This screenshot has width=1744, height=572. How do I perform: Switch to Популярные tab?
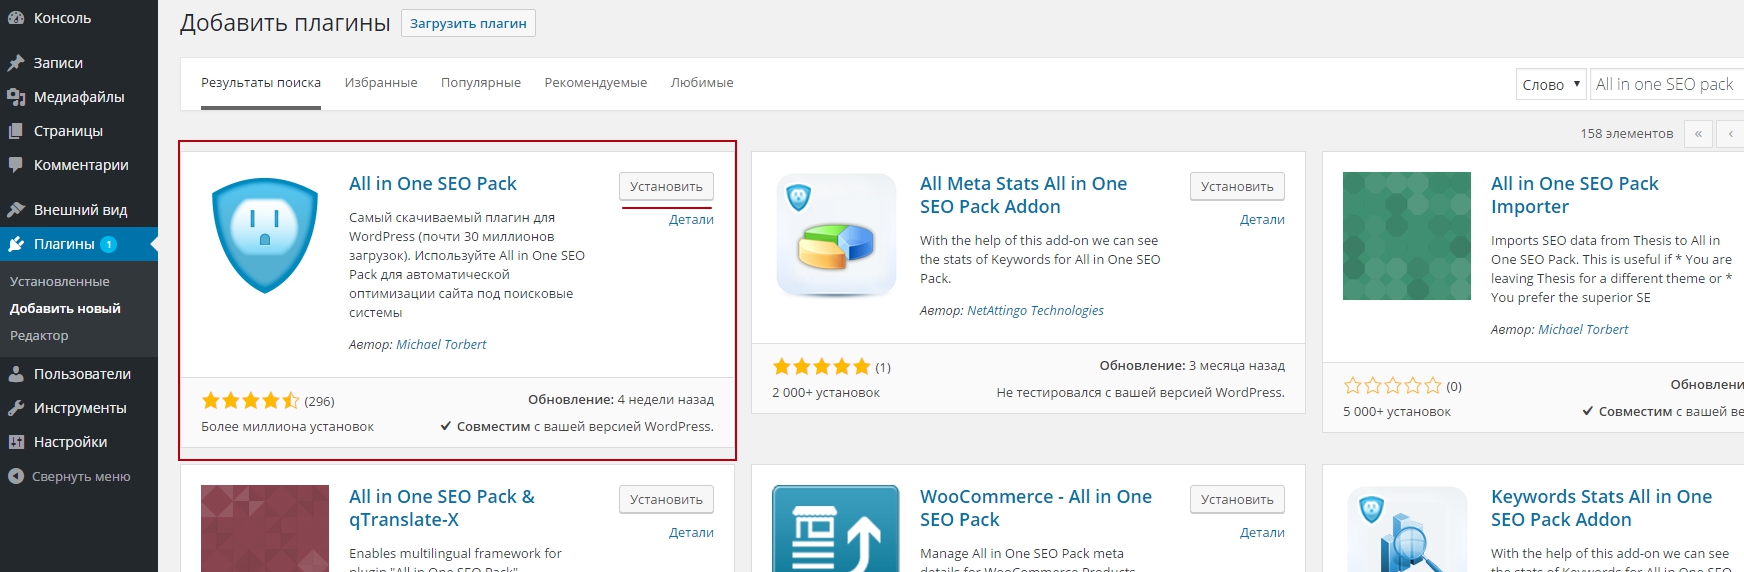click(x=481, y=83)
